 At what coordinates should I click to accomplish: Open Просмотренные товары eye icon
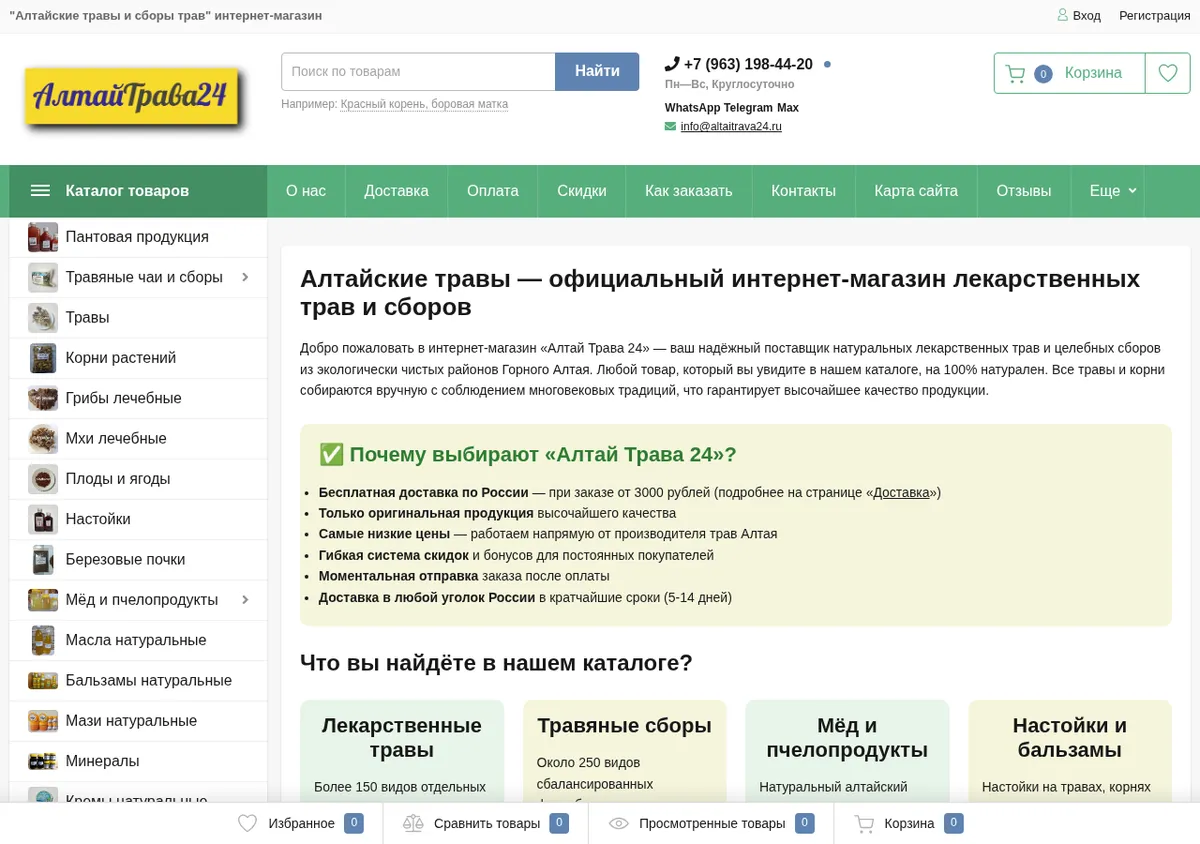tap(619, 823)
